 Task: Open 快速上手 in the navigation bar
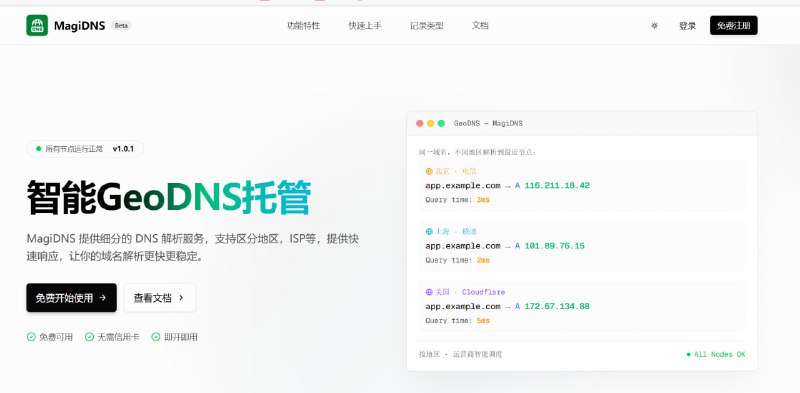point(365,26)
